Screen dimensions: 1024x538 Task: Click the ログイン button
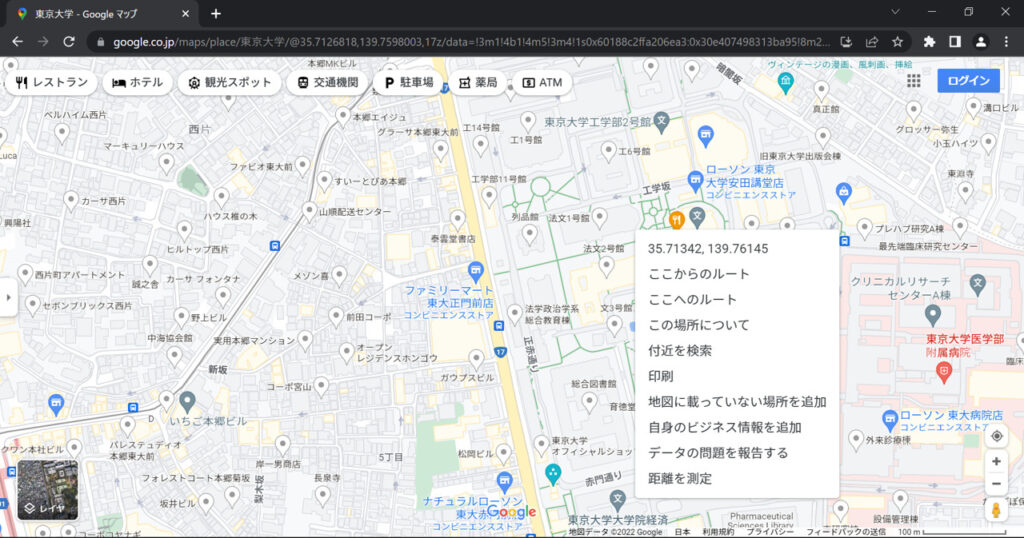tap(968, 80)
